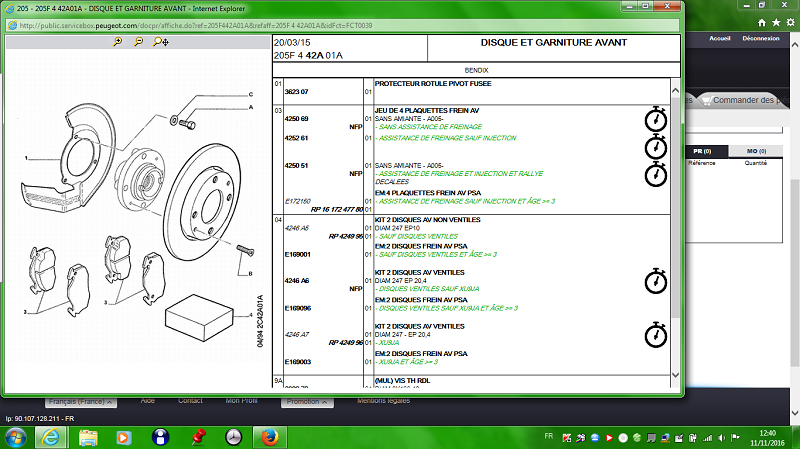Activate the magnifier pan tool
Viewport: 800px width, 449px height.
[x=160, y=42]
